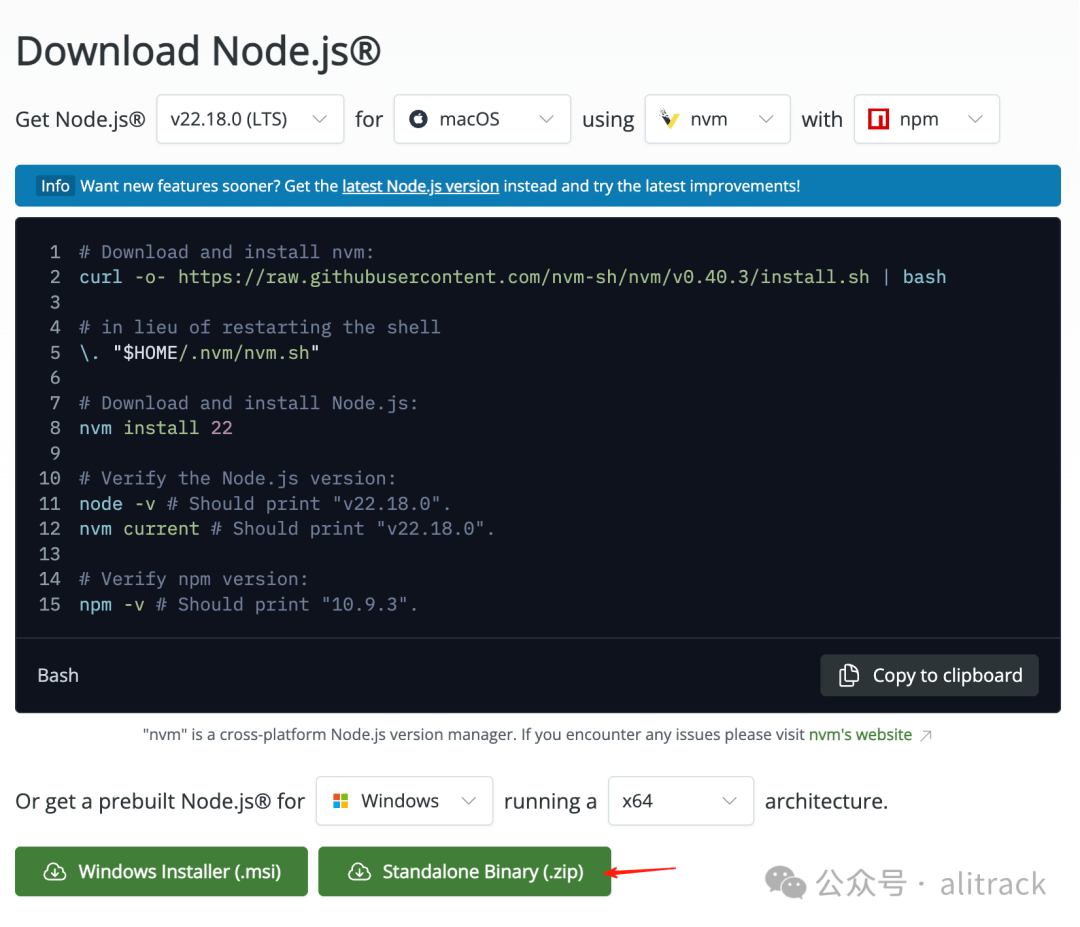Click the 'Download Node.js®' page heading
This screenshot has width=1080, height=927.
(198, 51)
